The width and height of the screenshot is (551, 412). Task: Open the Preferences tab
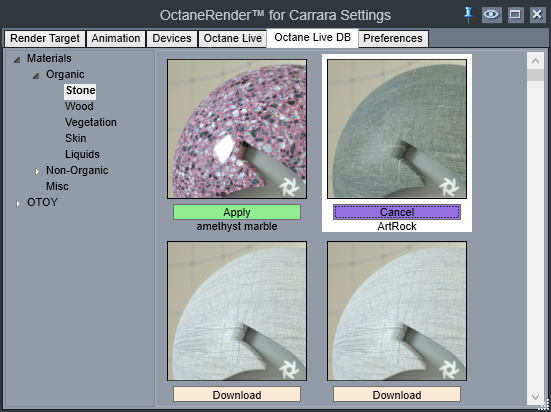pyautogui.click(x=393, y=38)
